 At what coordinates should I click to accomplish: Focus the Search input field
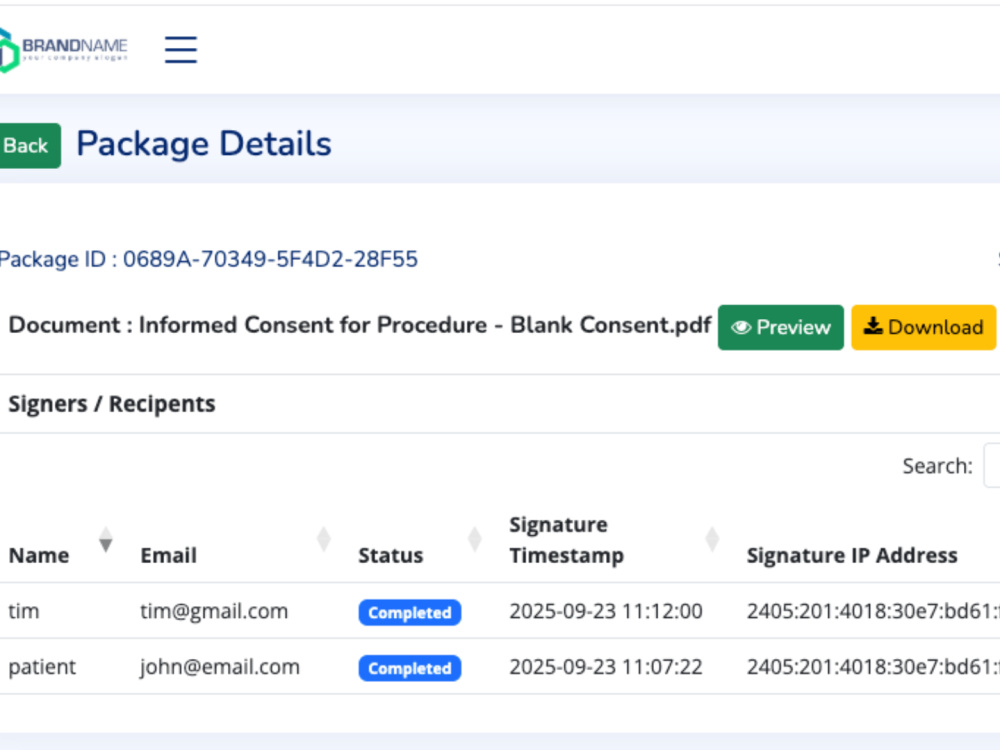(x=992, y=466)
